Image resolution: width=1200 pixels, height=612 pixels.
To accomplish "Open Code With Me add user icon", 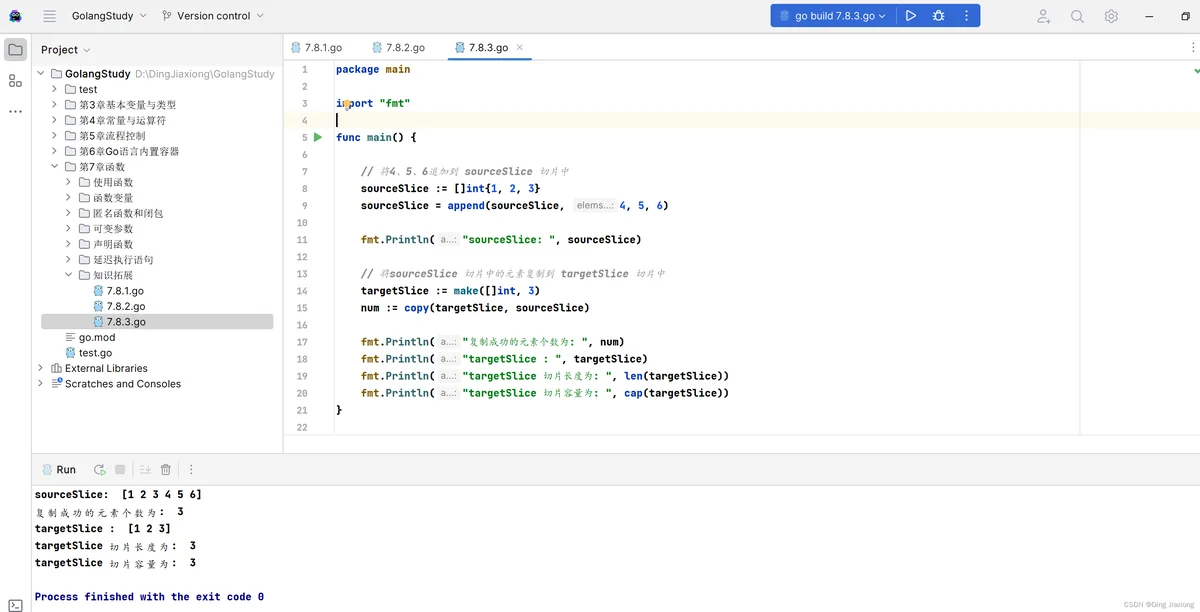I will 1044,16.
